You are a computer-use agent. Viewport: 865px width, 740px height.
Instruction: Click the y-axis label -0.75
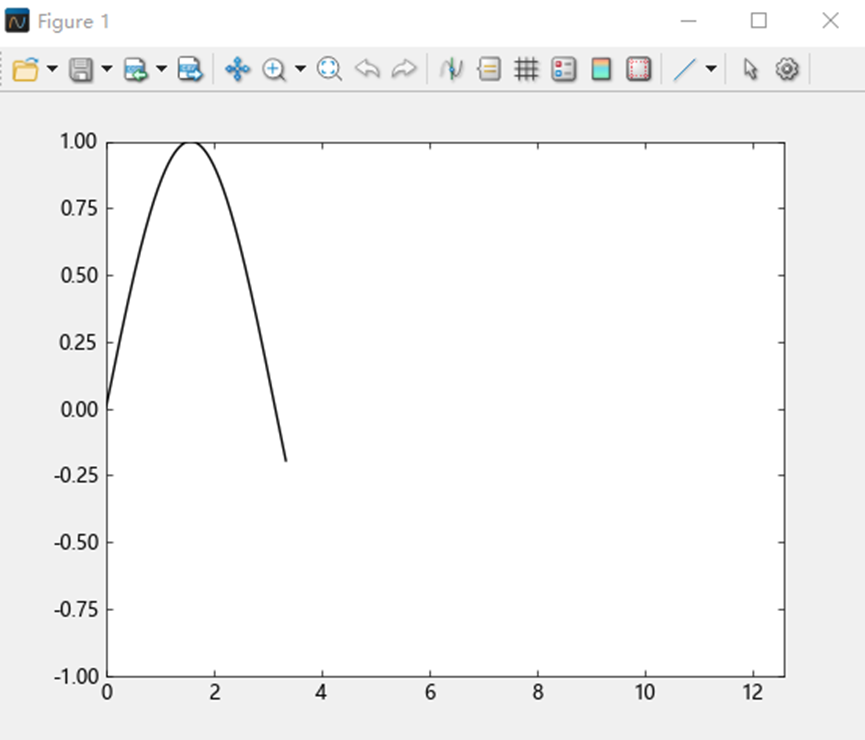pyautogui.click(x=76, y=610)
